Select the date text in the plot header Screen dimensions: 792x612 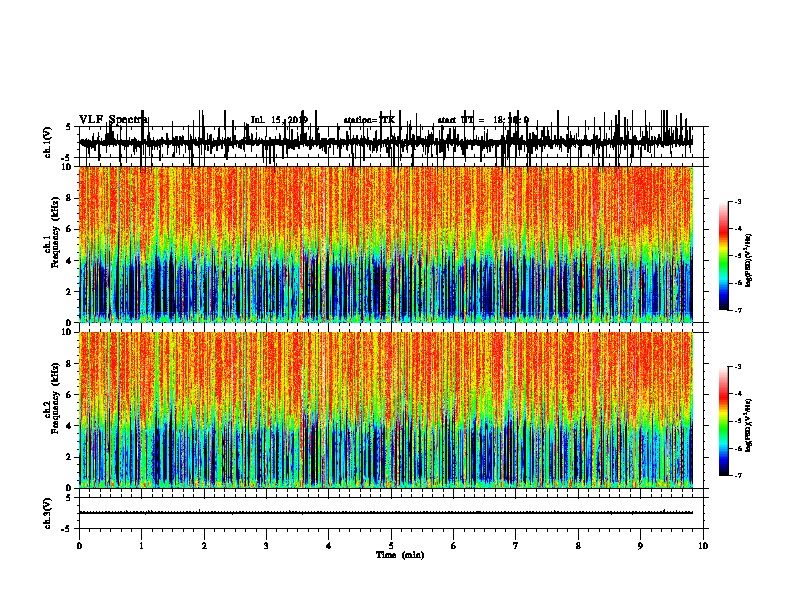(x=279, y=120)
